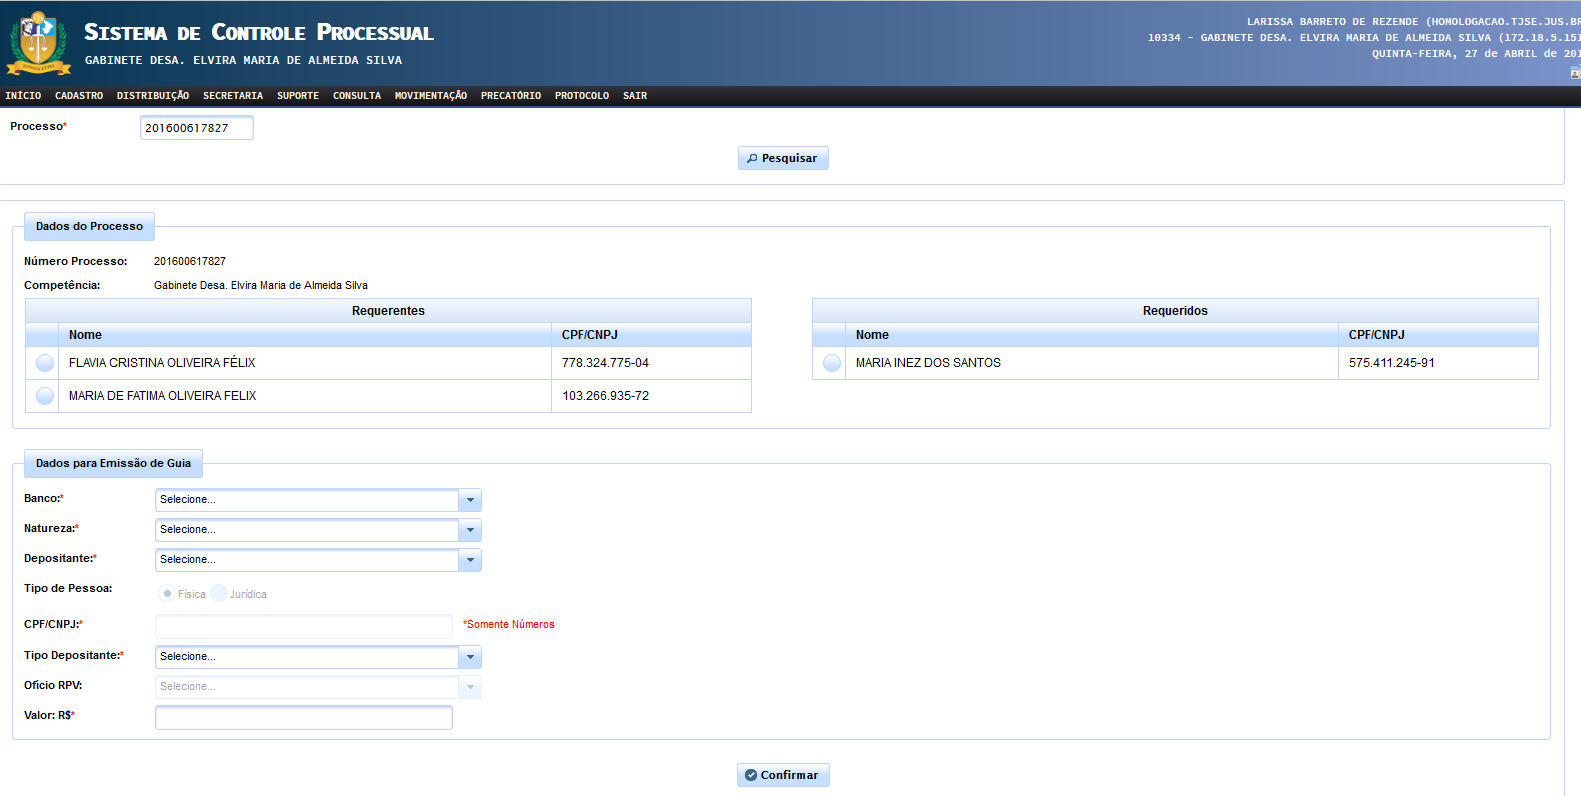The width and height of the screenshot is (1581, 796).
Task: Open the Natureza dropdown list
Action: coord(470,530)
